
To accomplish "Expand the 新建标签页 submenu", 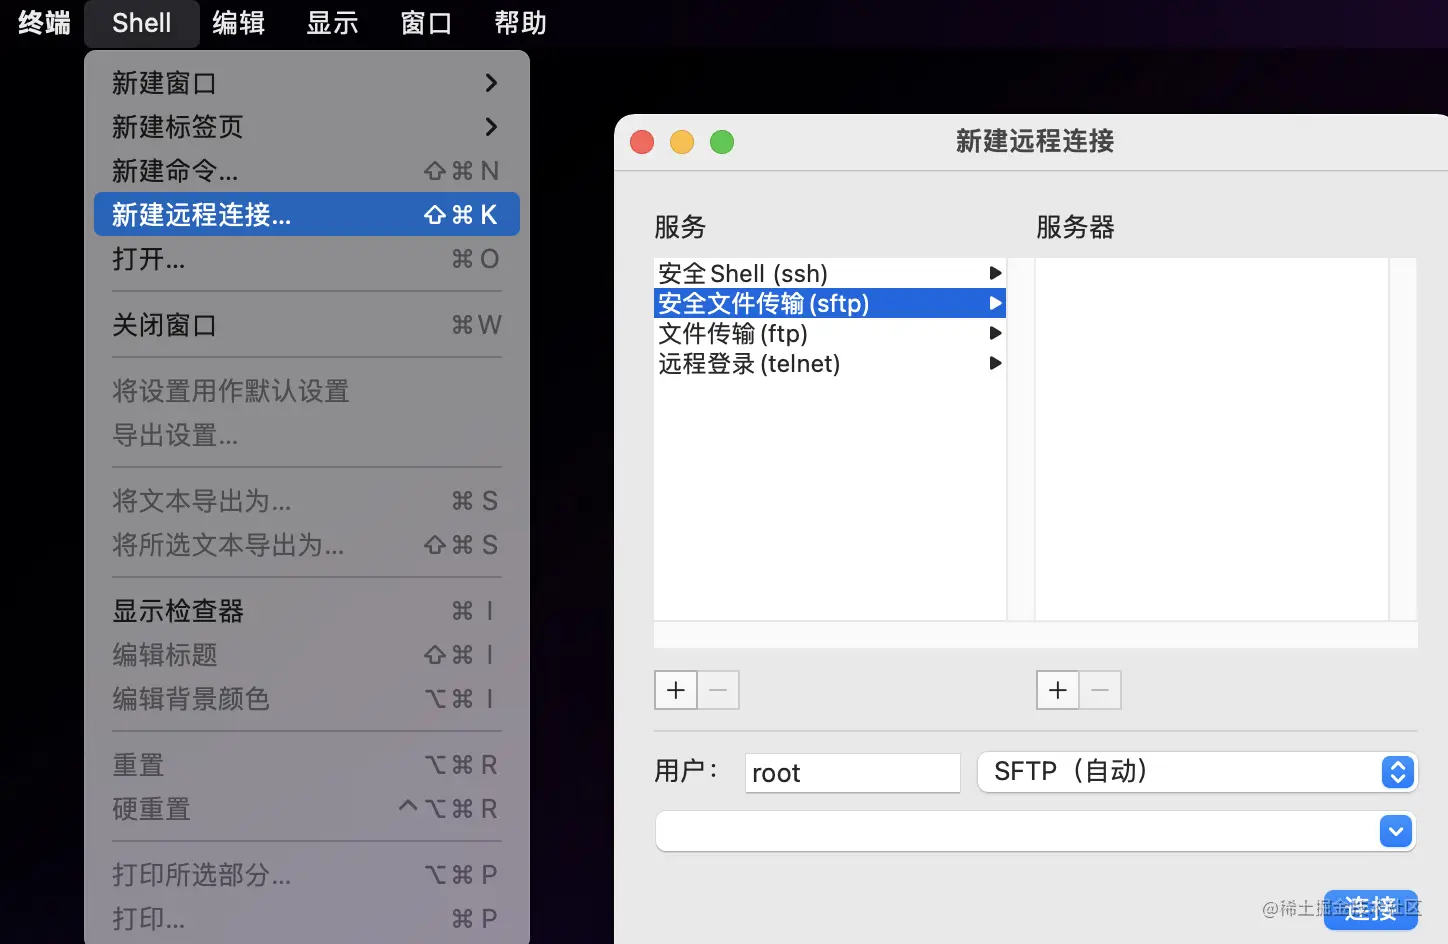I will (306, 127).
